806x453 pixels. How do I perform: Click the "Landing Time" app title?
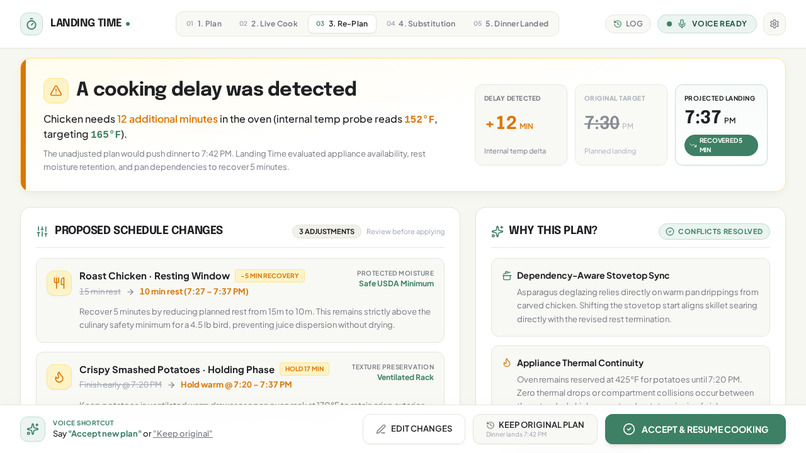pyautogui.click(x=86, y=23)
